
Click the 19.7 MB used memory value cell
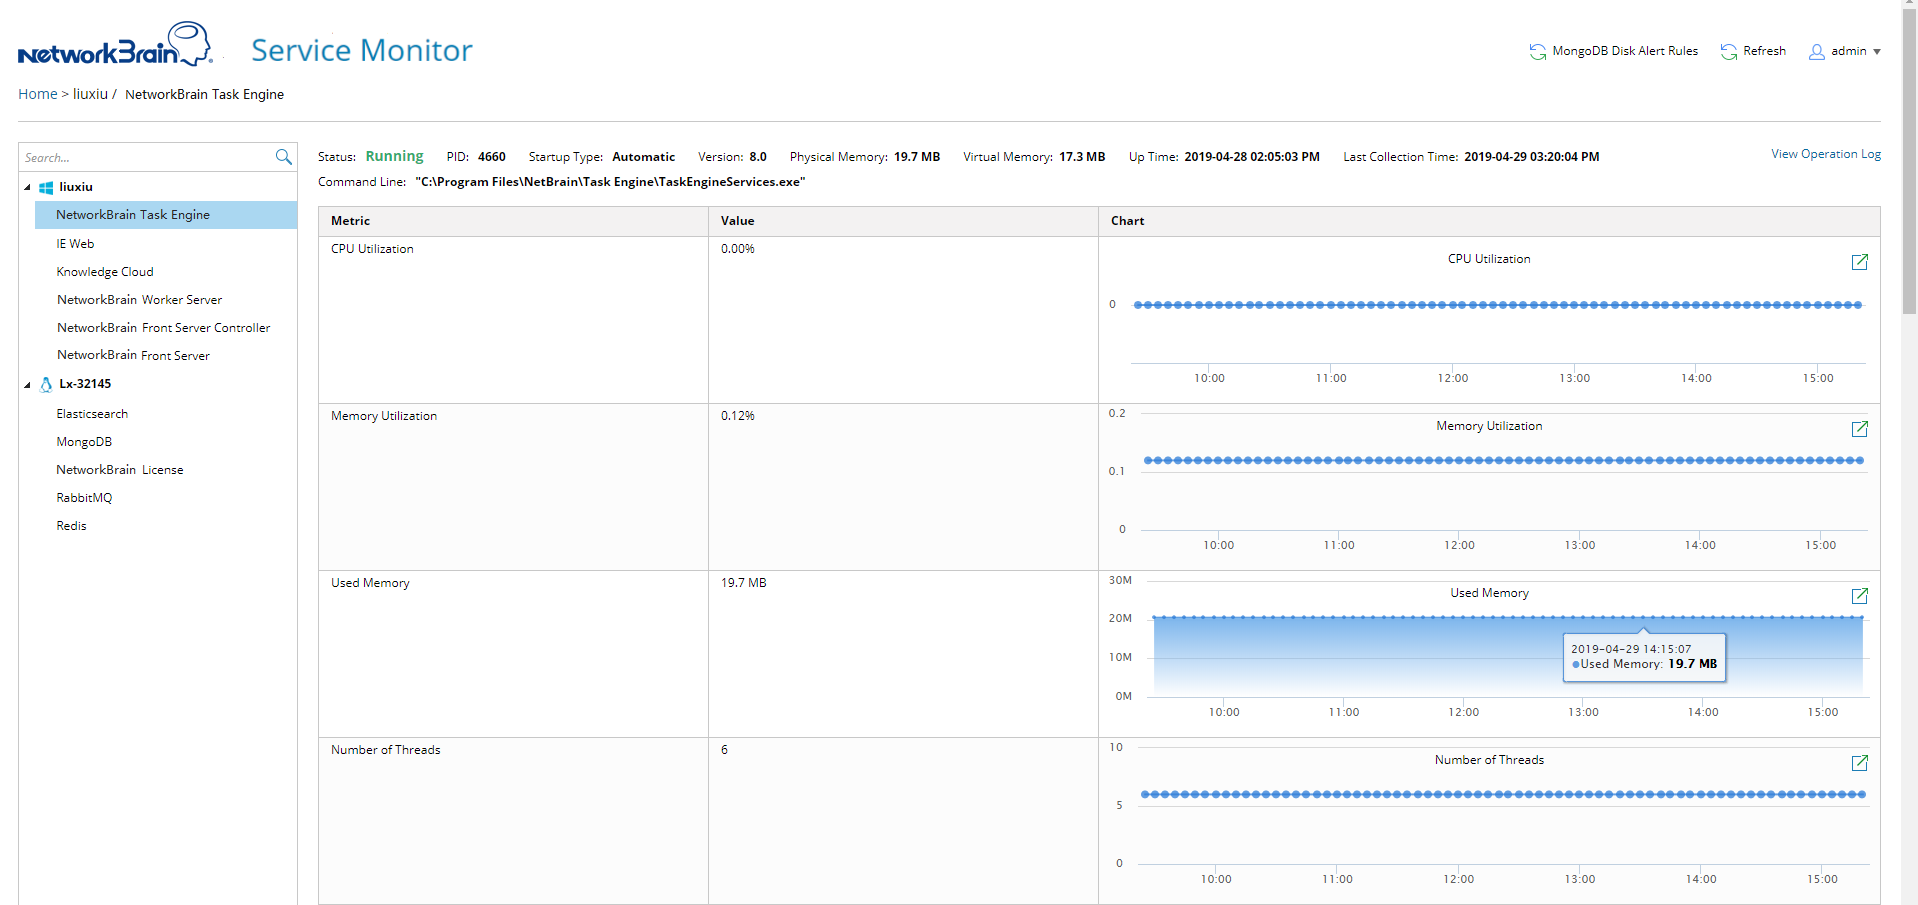[x=903, y=654]
